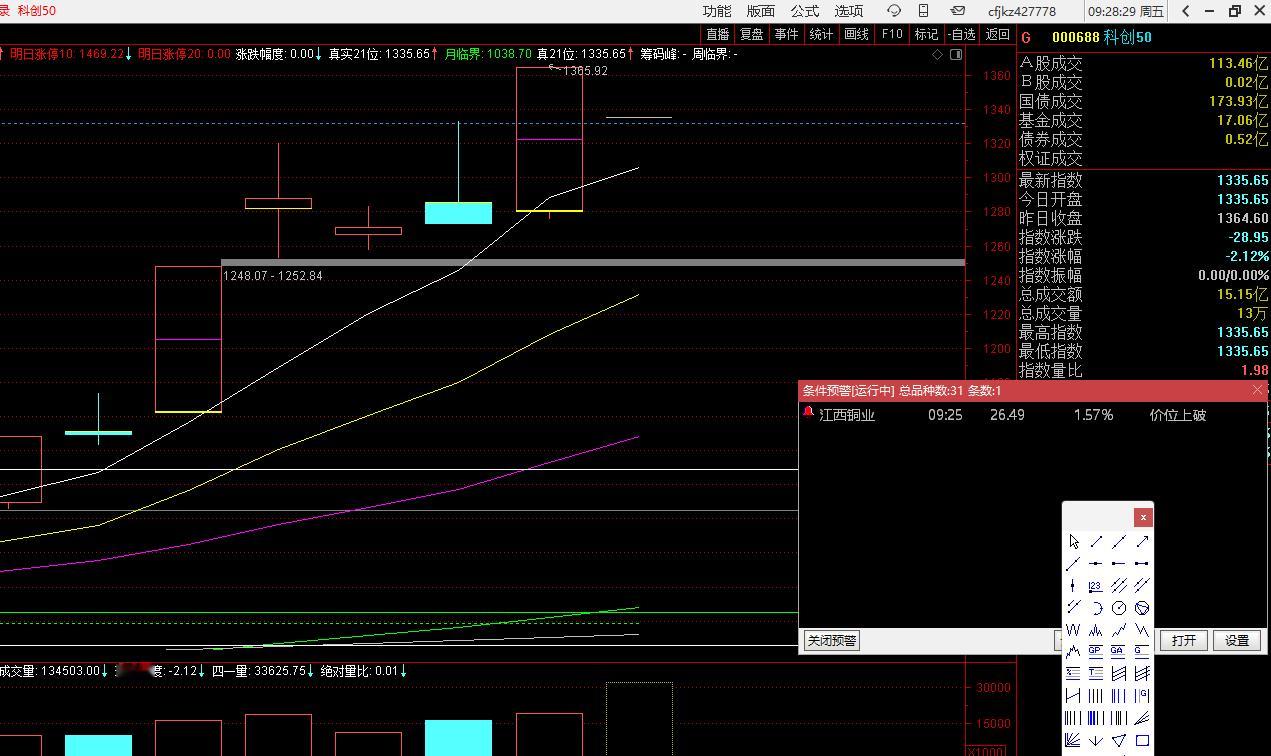Click the 标记 toolbar button
Image resolution: width=1271 pixels, height=756 pixels.
926,34
